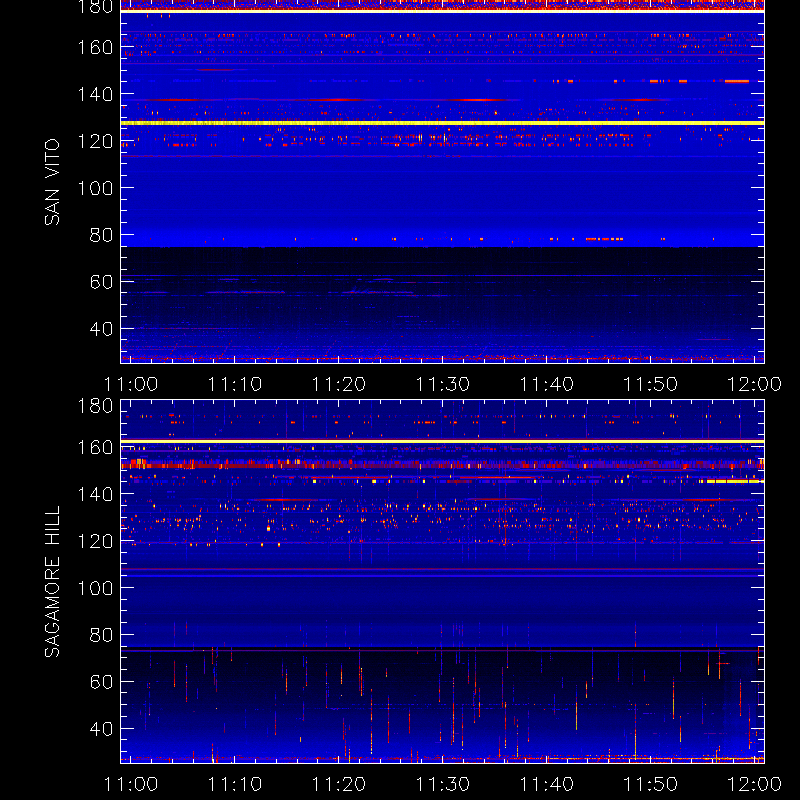Choose the 11:20 time label under Sagamore Hill plot

(x=339, y=784)
